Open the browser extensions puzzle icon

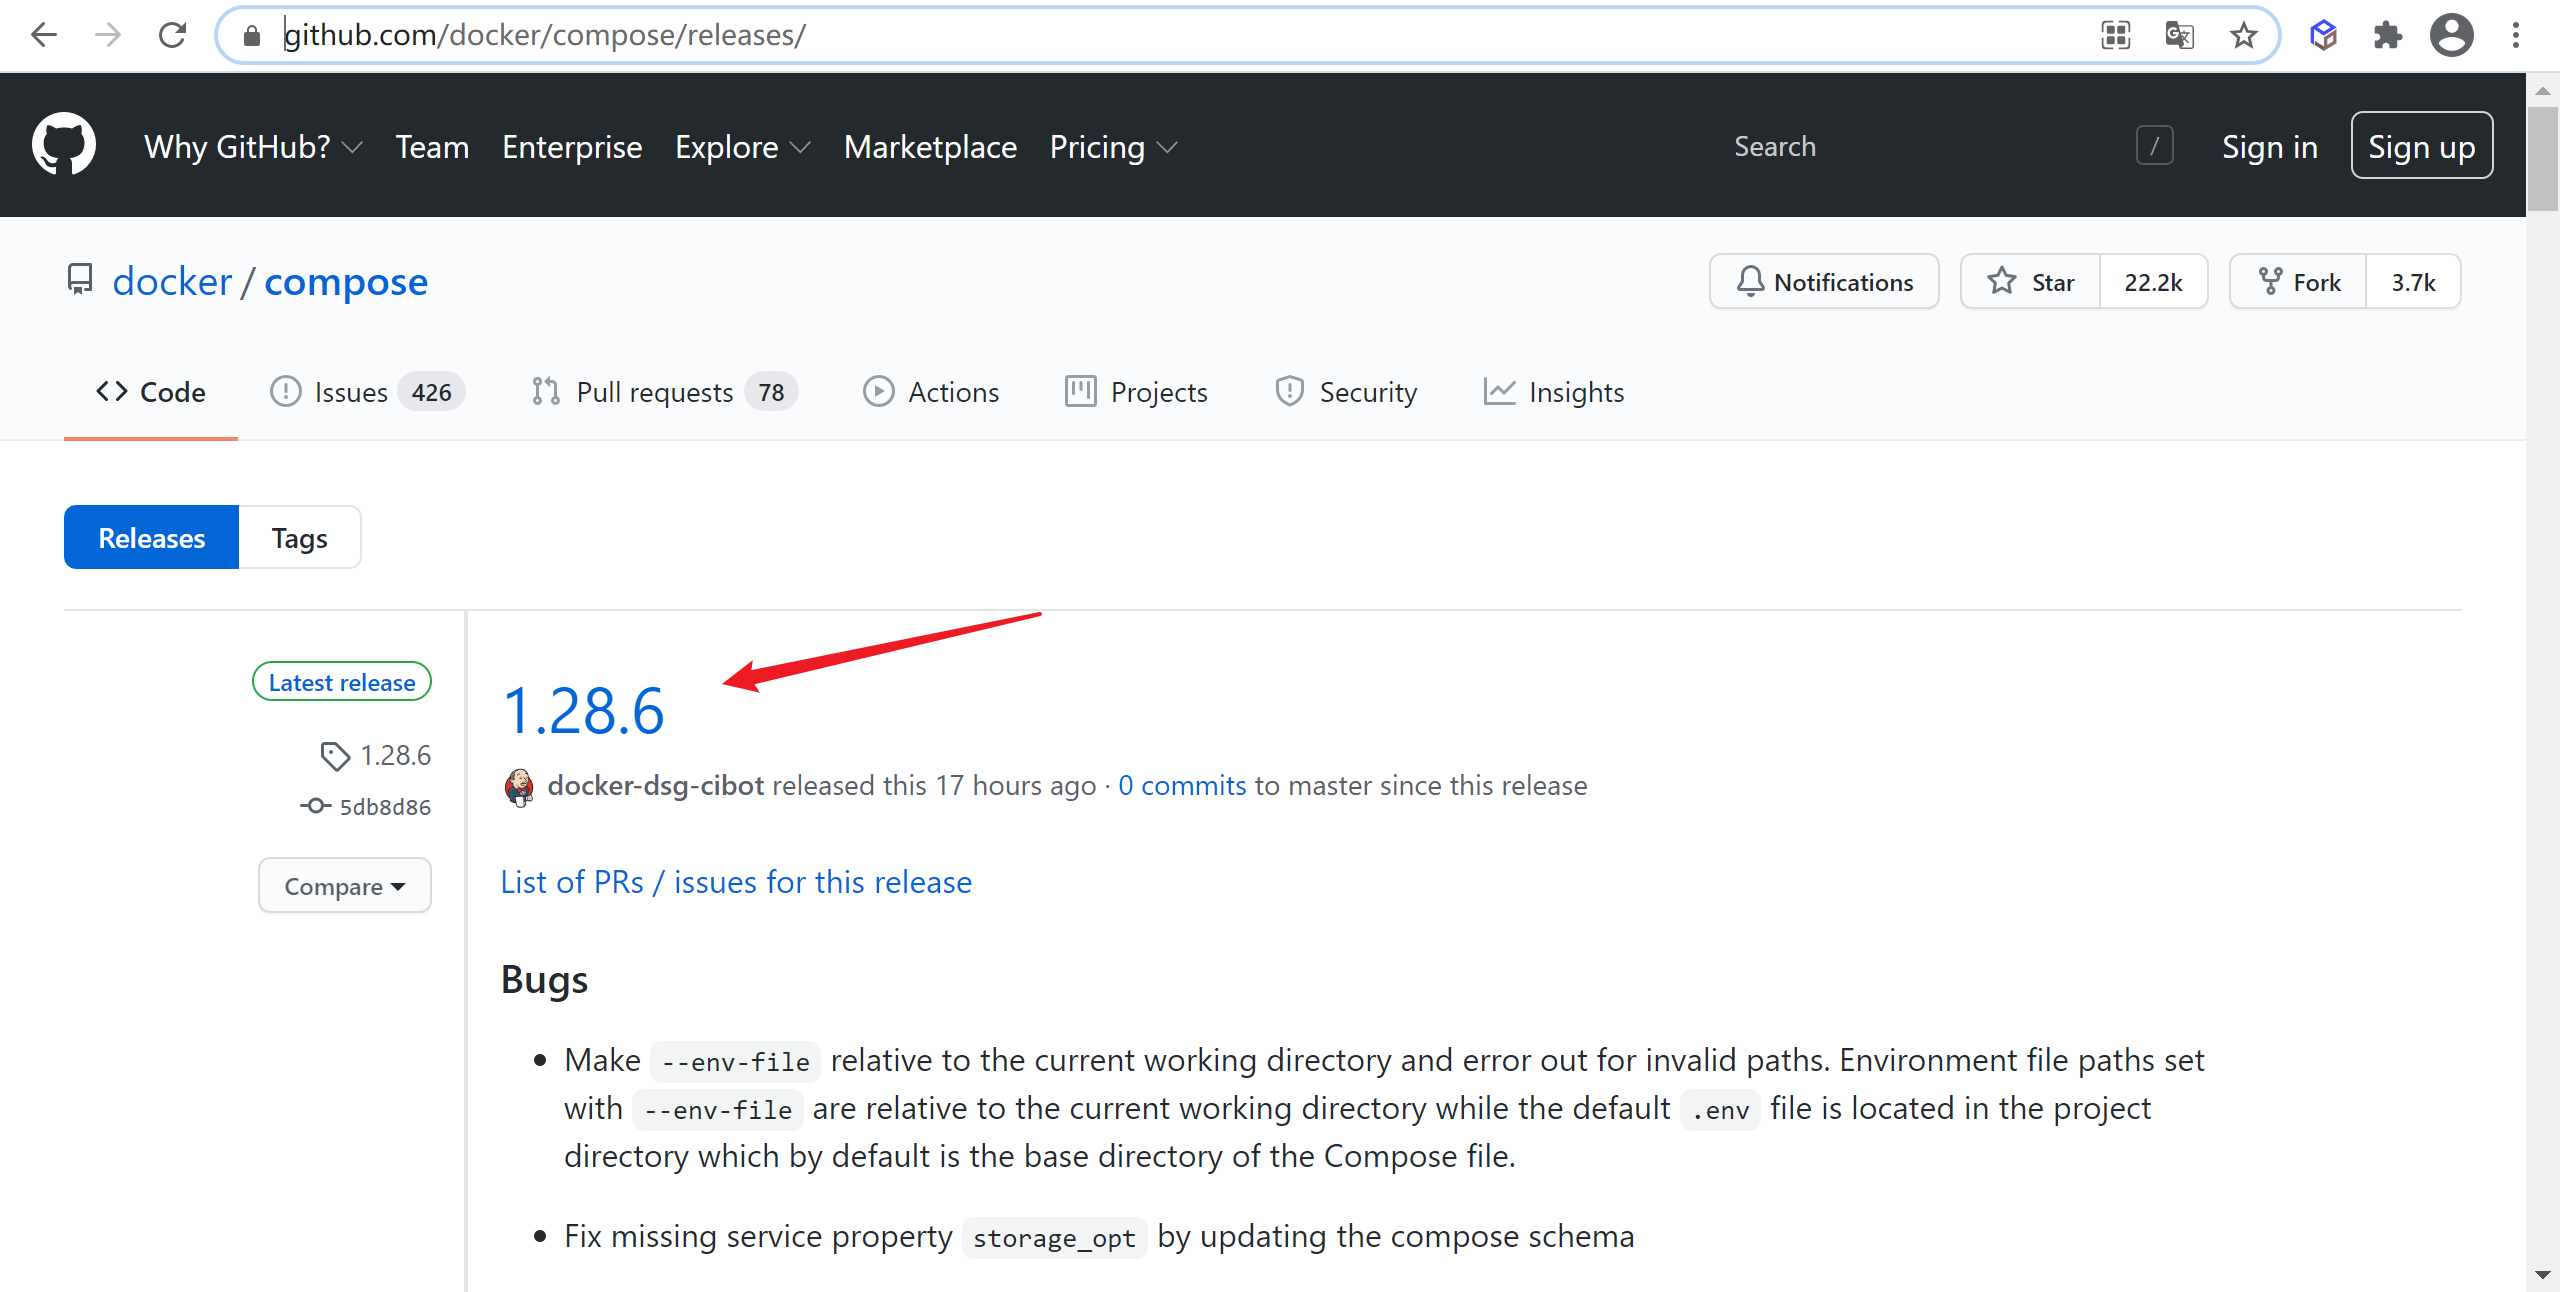pos(2387,35)
